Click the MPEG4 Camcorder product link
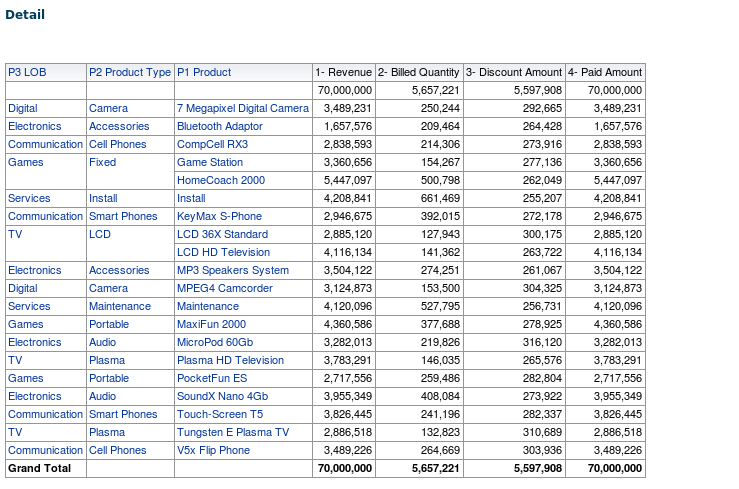Image resolution: width=739 pixels, height=489 pixels. coord(224,288)
